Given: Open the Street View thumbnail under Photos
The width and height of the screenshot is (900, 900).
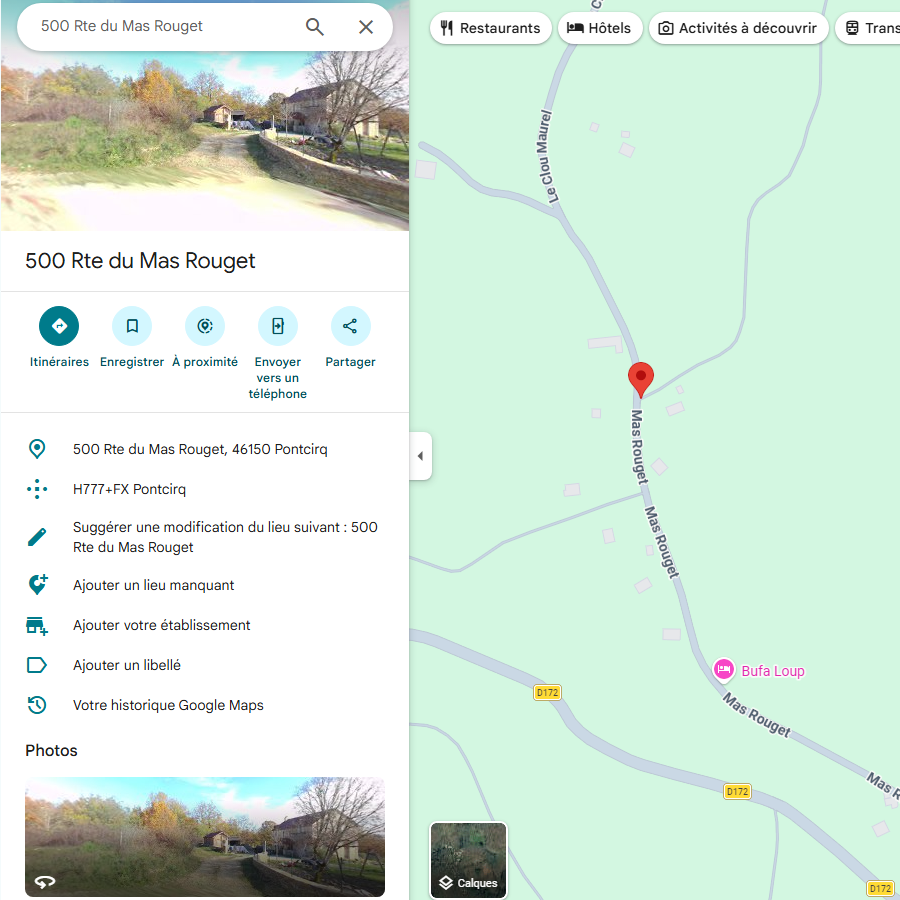Looking at the screenshot, I should (205, 837).
